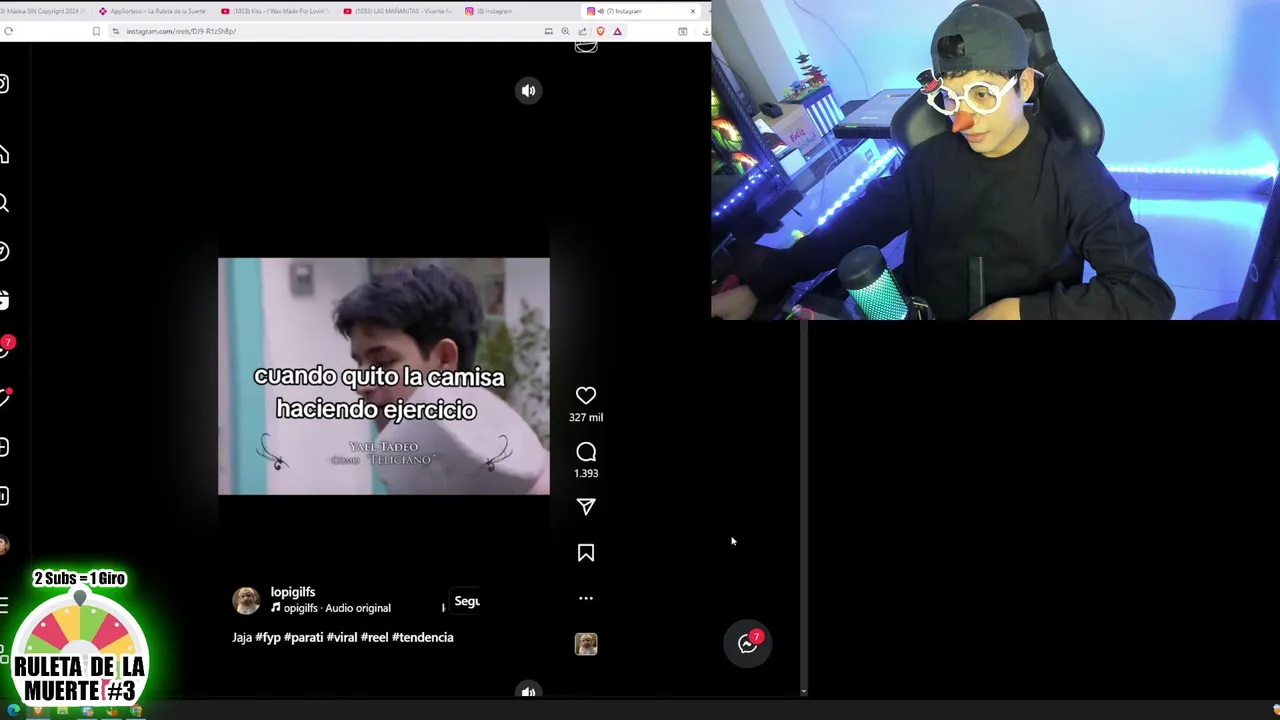Close the active '(7) Instagram' tab

click(692, 11)
